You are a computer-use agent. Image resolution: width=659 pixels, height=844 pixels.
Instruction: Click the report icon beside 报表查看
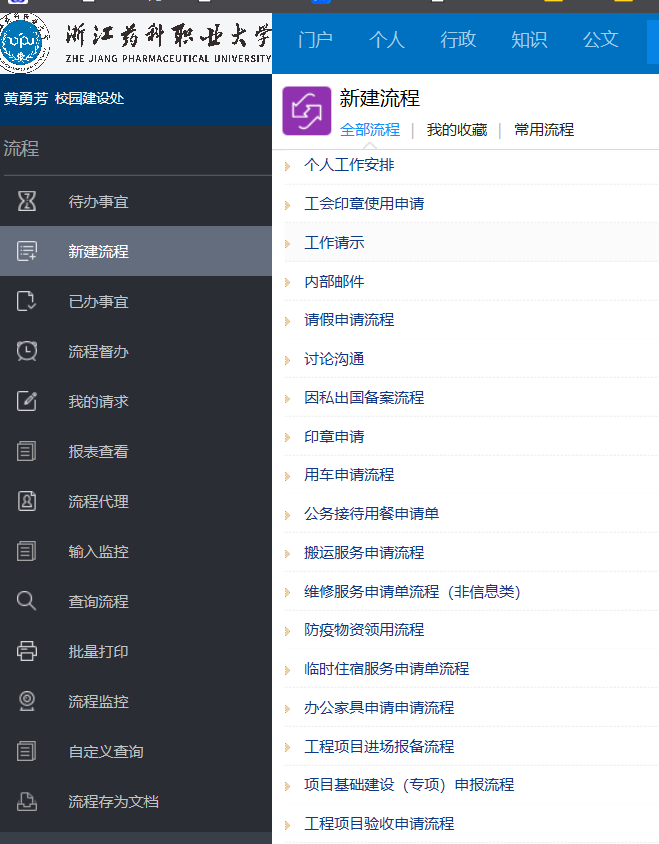point(27,451)
